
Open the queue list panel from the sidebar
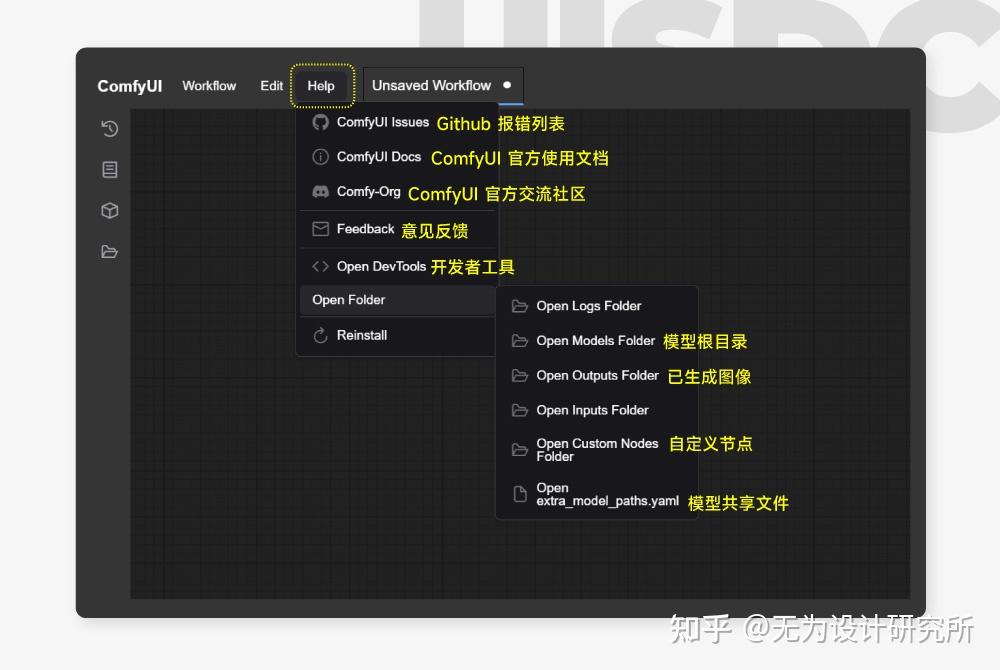[x=109, y=169]
